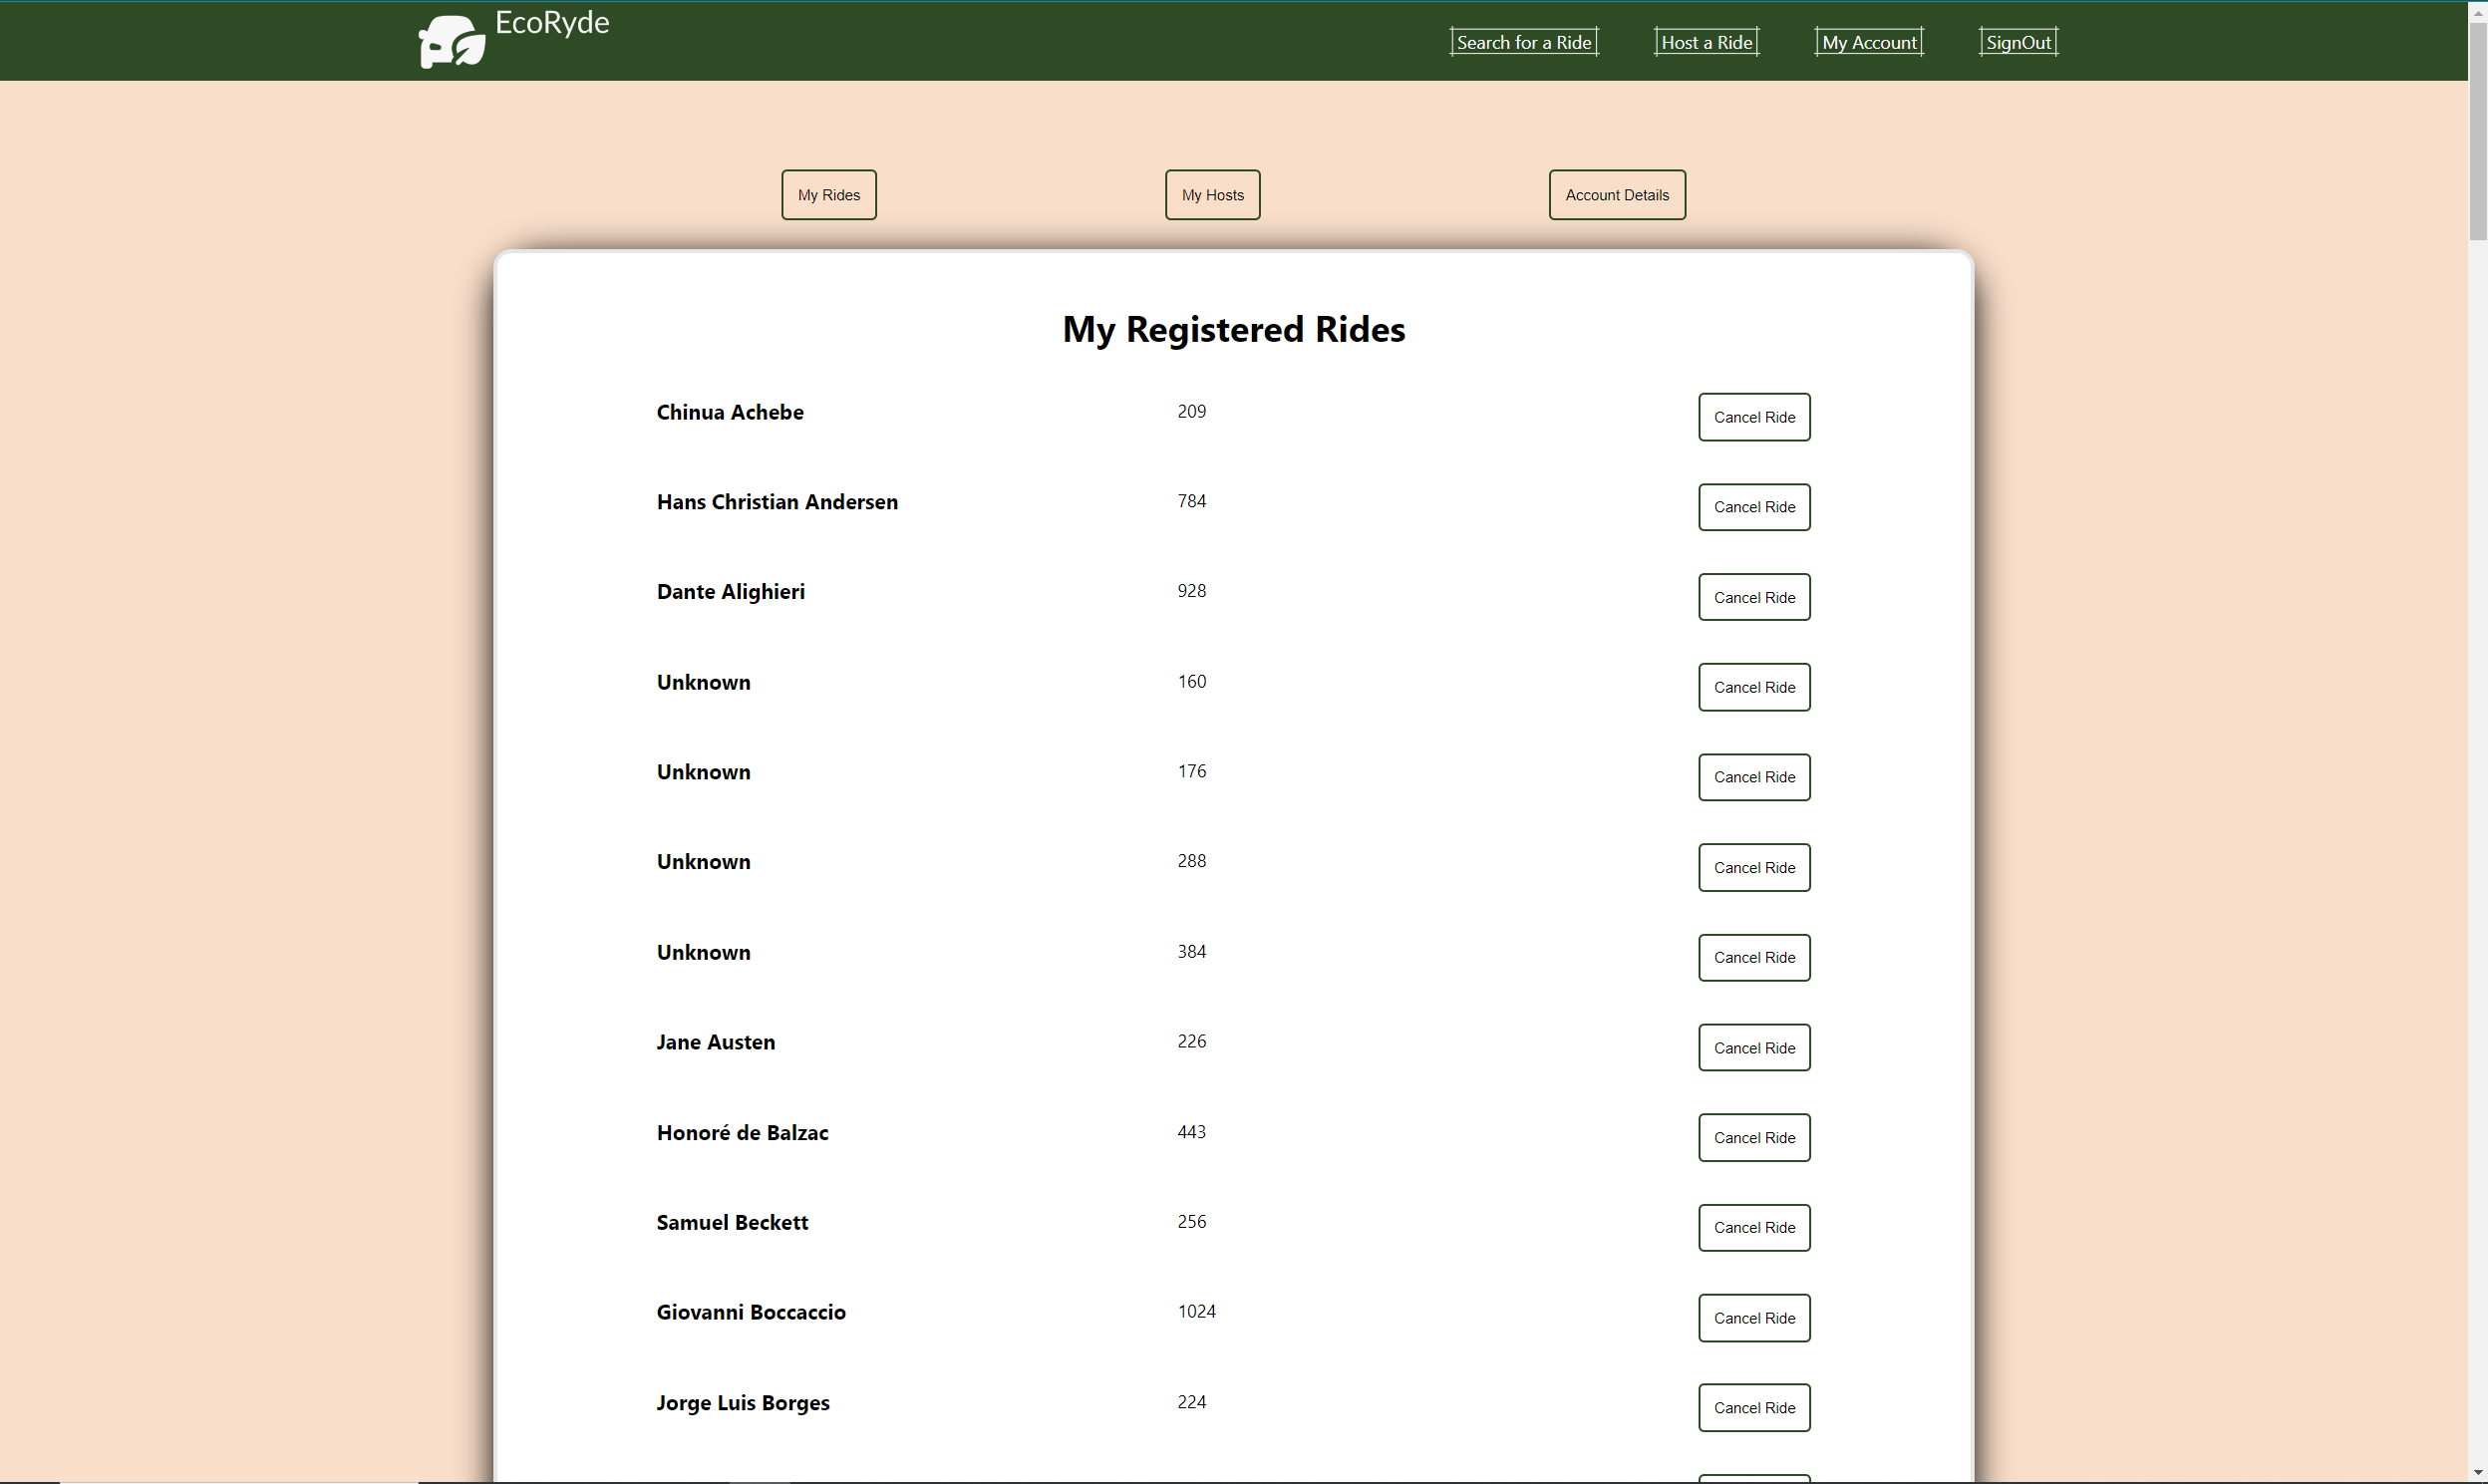Viewport: 2488px width, 1484px height.
Task: Cancel the Dante Alighieri ride
Action: click(x=1753, y=597)
